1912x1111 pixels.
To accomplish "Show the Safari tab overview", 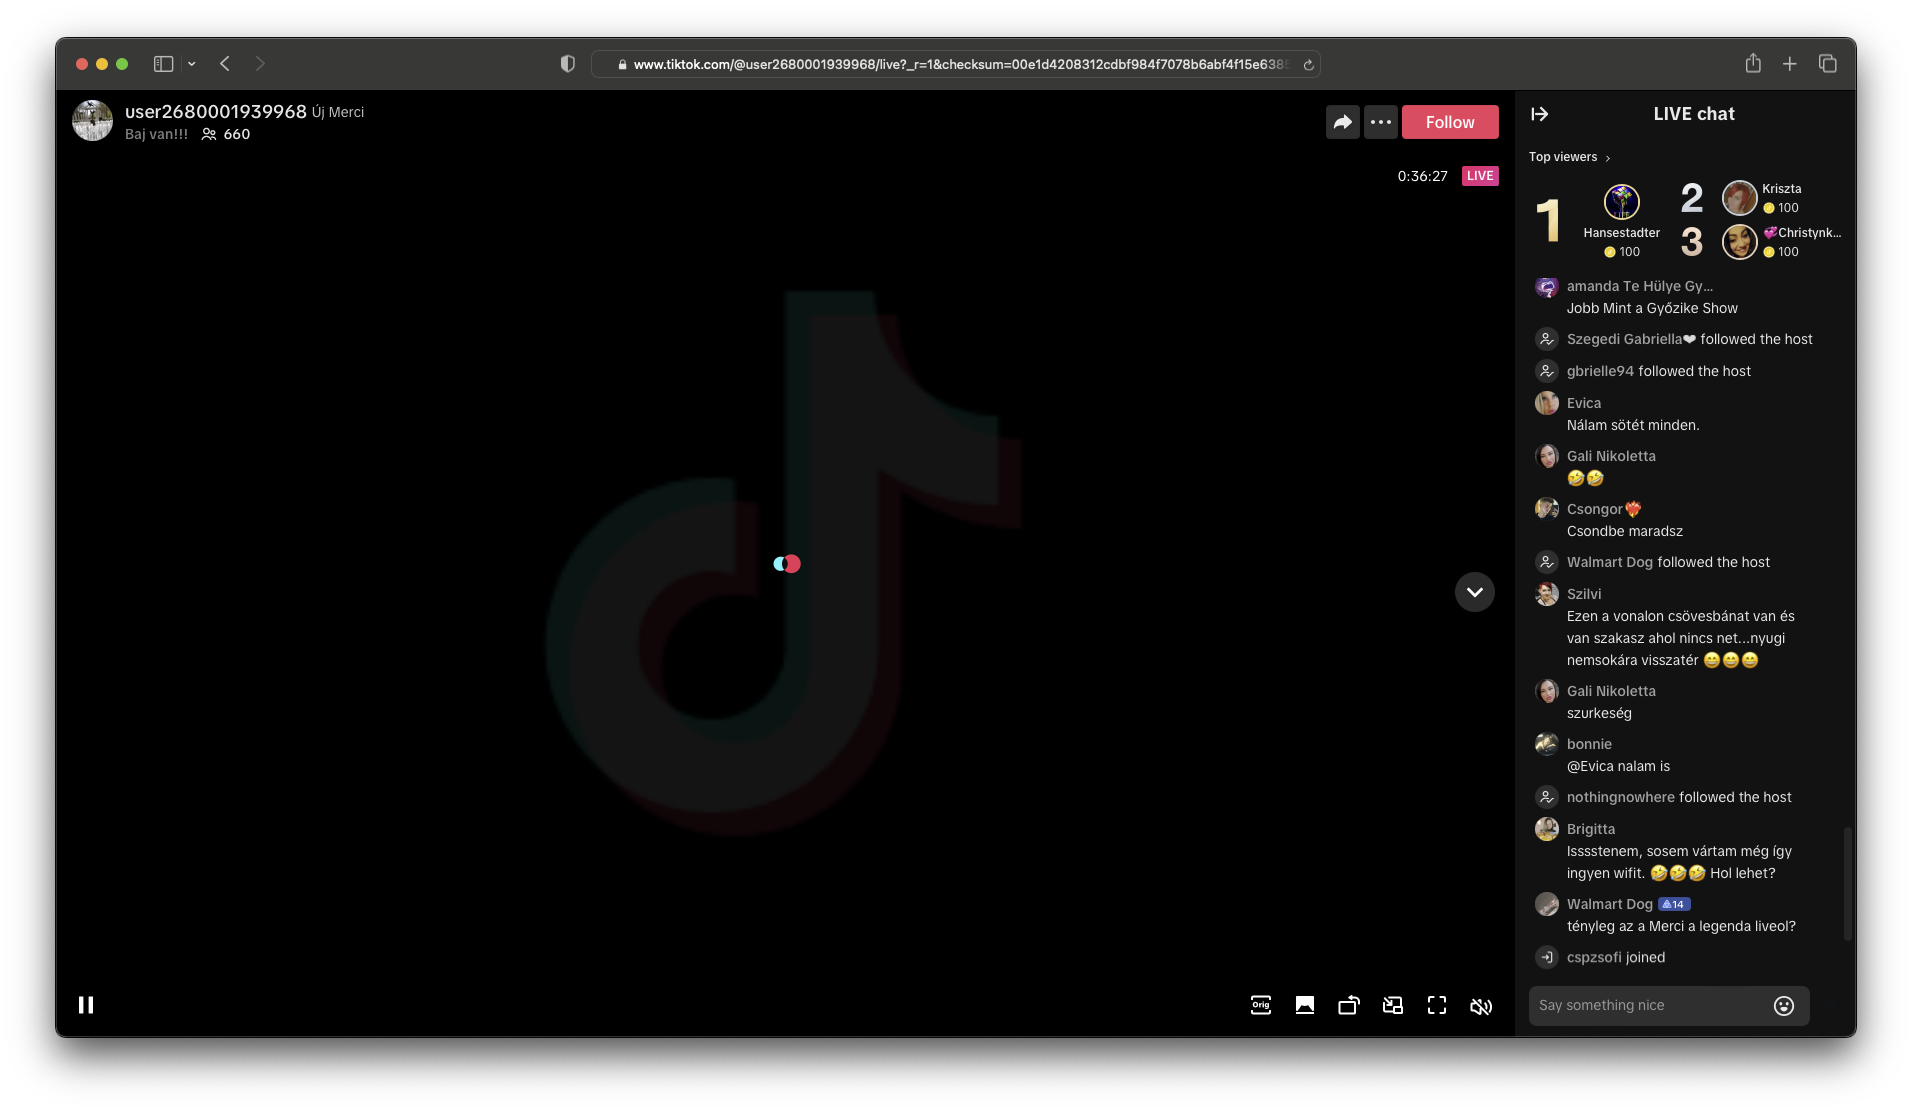I will (x=1828, y=64).
